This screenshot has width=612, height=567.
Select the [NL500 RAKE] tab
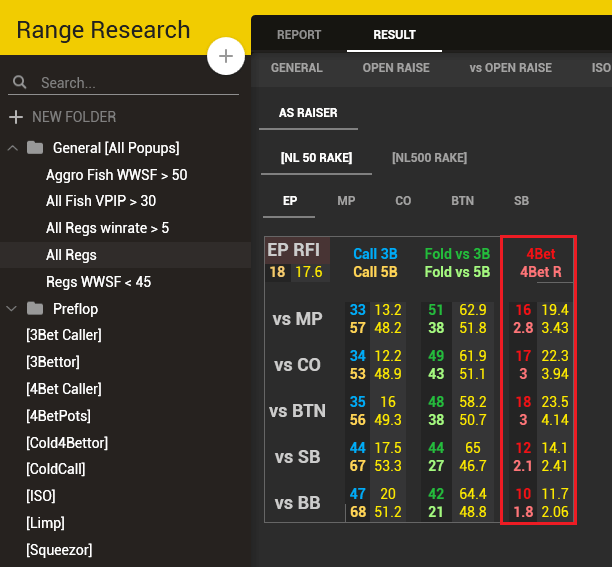[x=429, y=158]
